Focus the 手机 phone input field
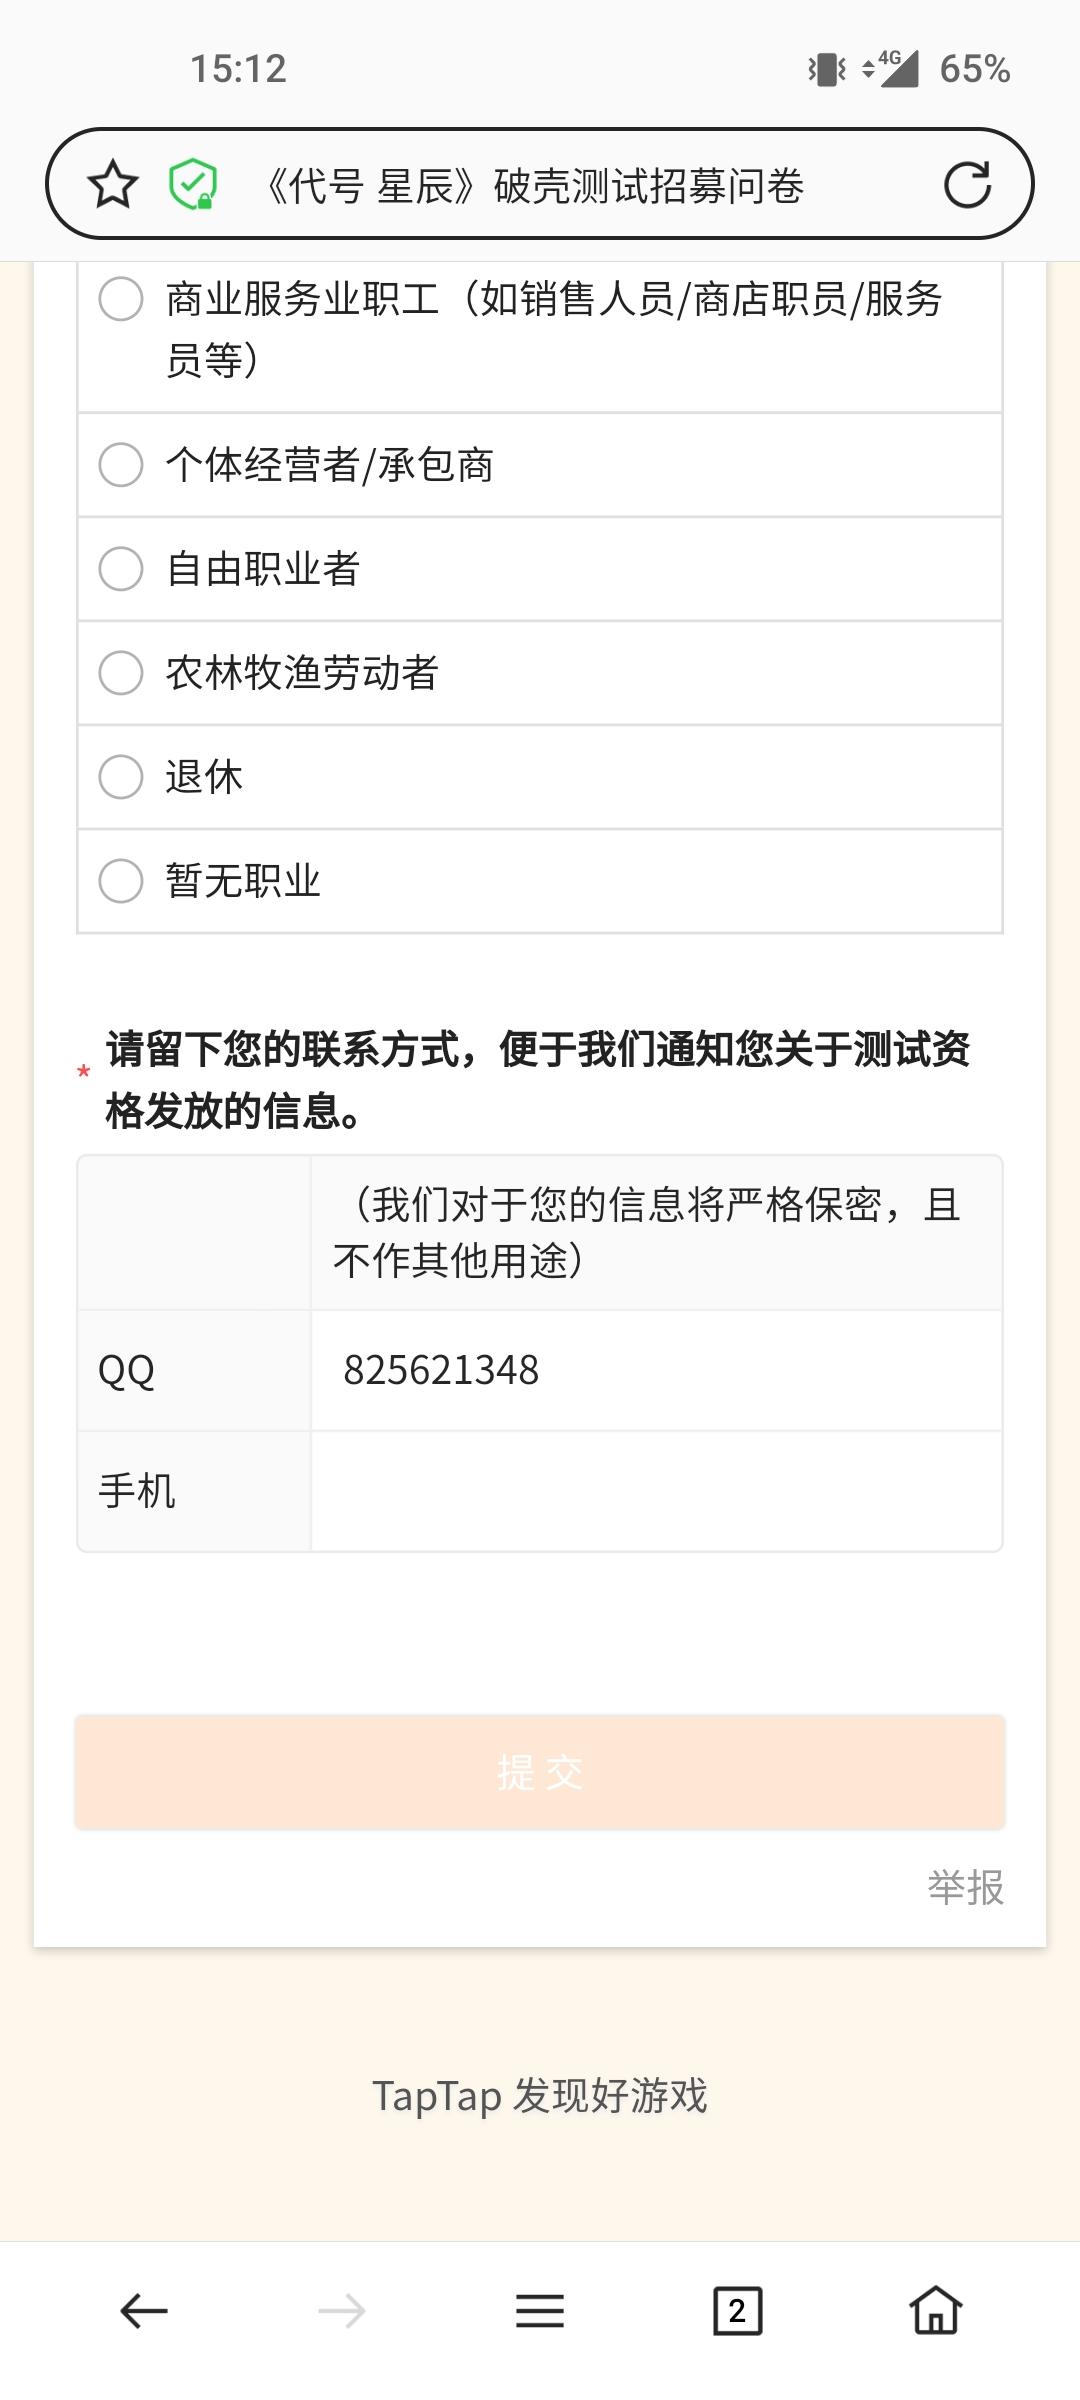Viewport: 1080px width, 2400px height. tap(656, 1491)
